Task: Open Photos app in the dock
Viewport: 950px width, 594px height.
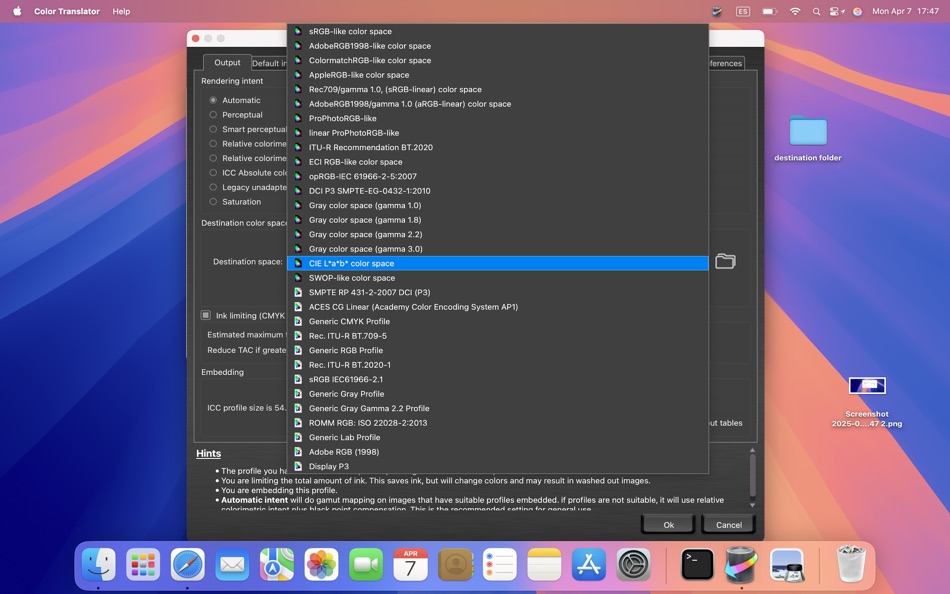Action: click(x=321, y=565)
